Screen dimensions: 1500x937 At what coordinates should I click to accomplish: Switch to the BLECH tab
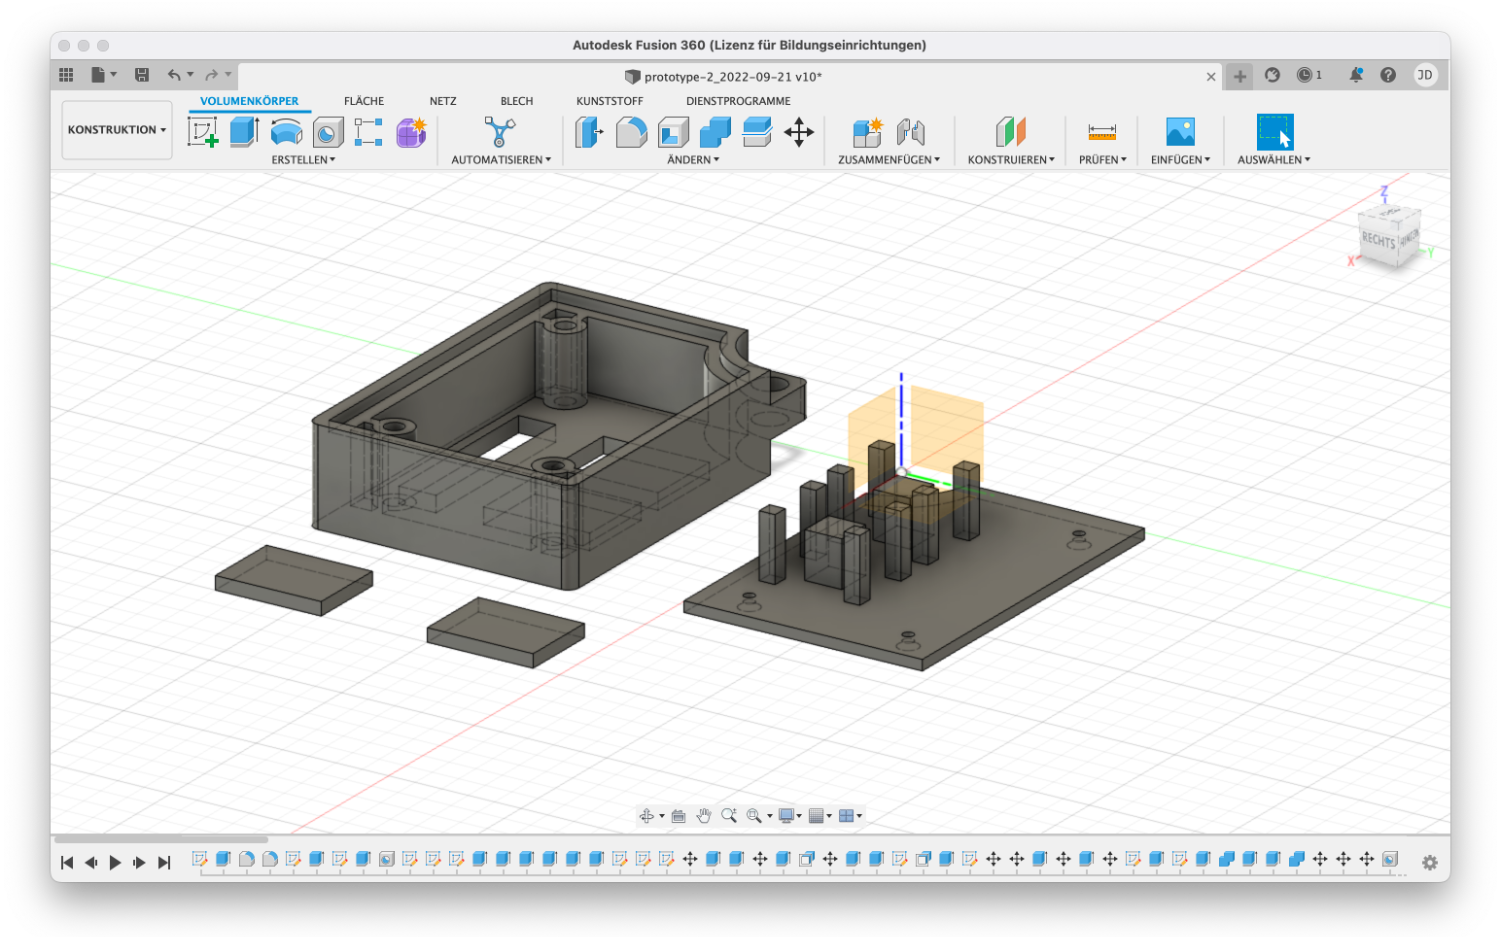pos(517,101)
